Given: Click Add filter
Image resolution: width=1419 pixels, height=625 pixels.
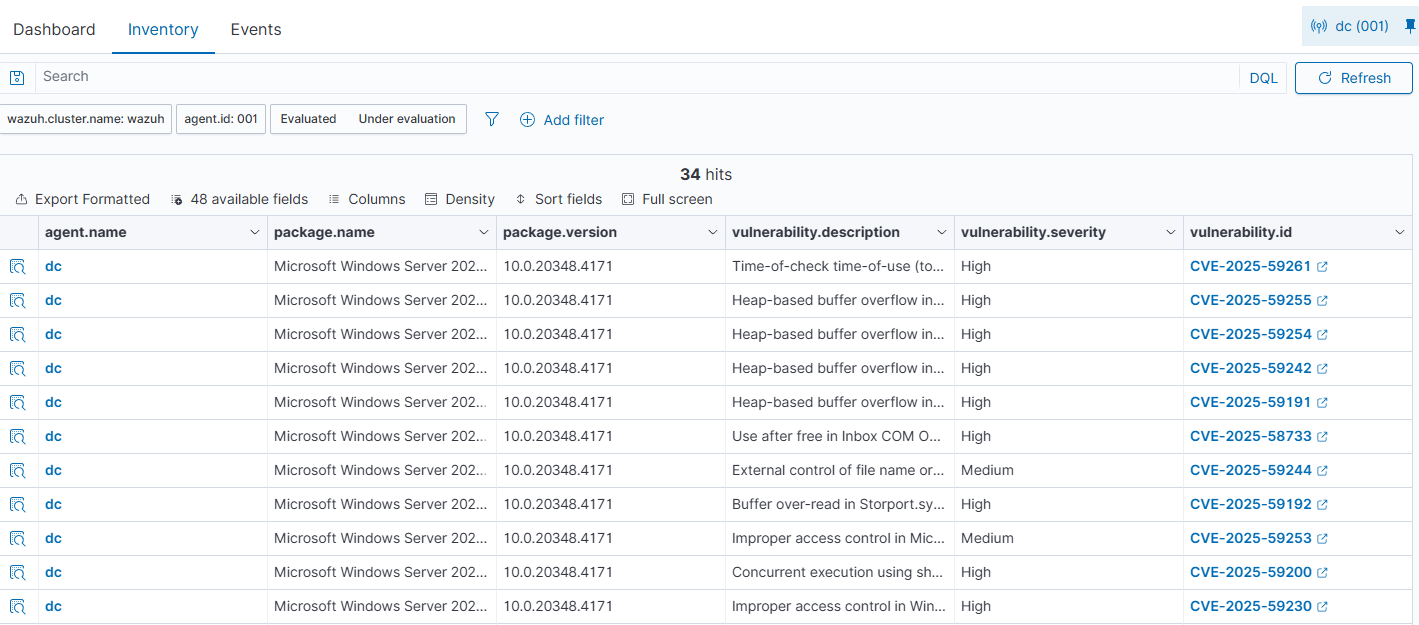Looking at the screenshot, I should (562, 120).
